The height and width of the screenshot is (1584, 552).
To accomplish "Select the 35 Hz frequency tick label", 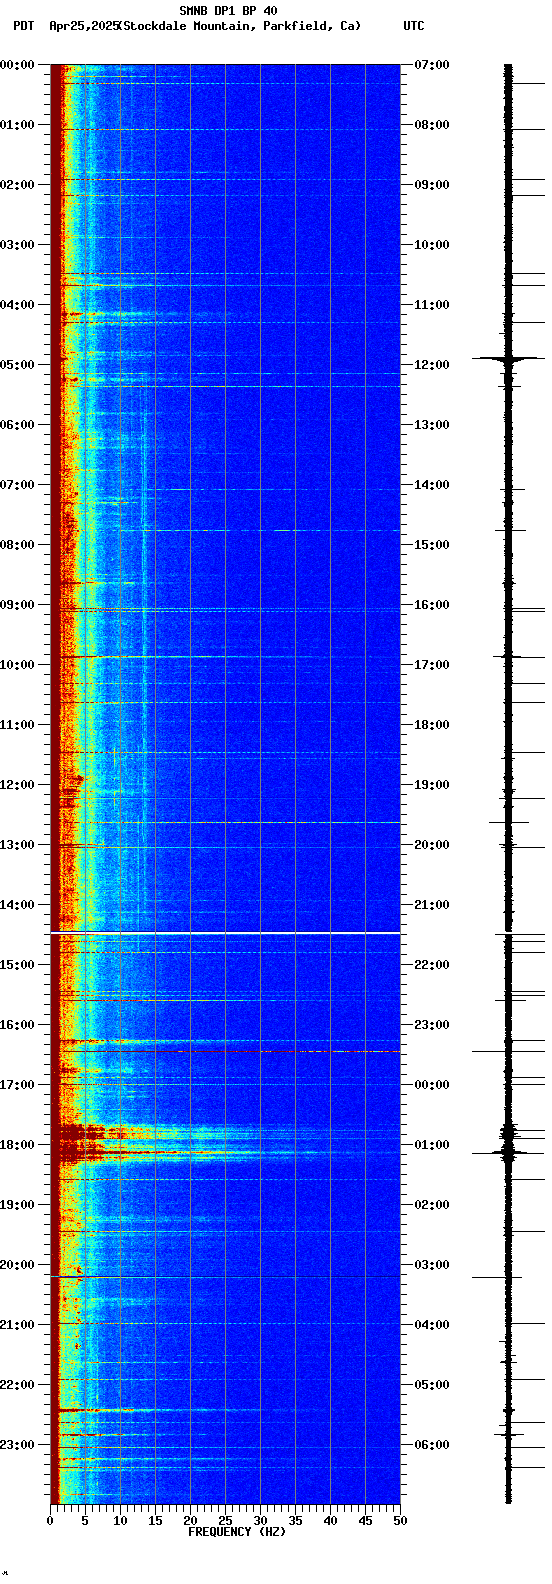I will 295,1521.
